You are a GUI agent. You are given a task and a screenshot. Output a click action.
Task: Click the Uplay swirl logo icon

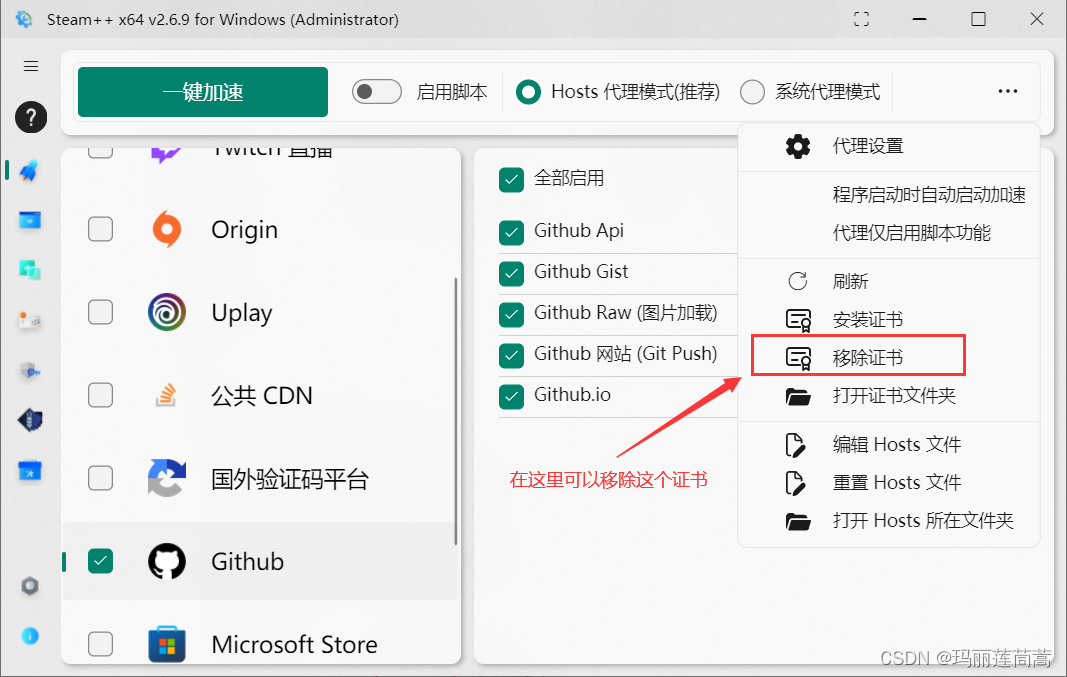click(x=167, y=312)
